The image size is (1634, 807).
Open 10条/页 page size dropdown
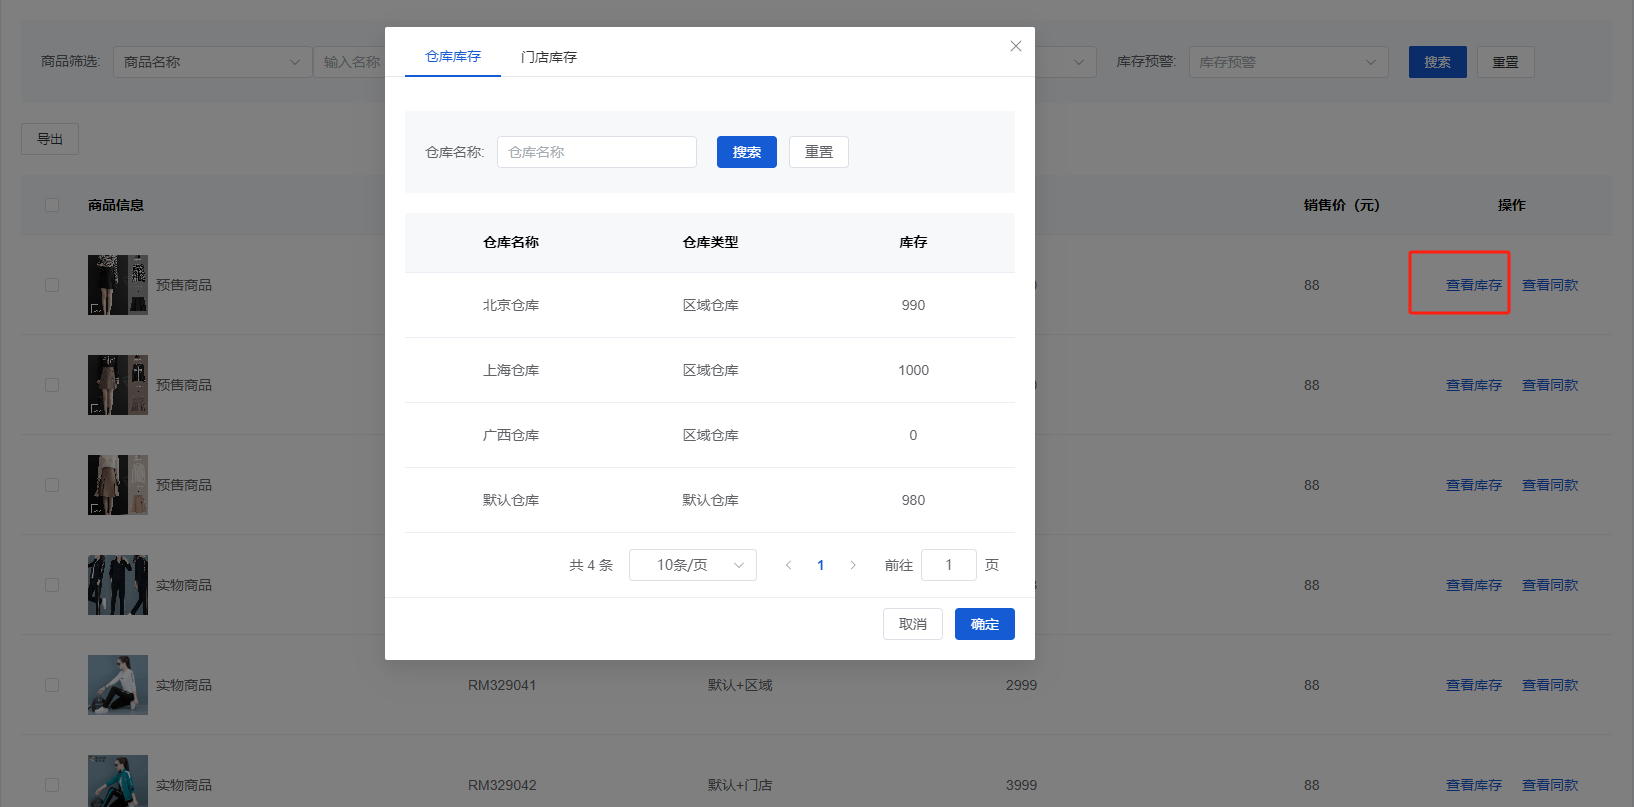pos(693,565)
